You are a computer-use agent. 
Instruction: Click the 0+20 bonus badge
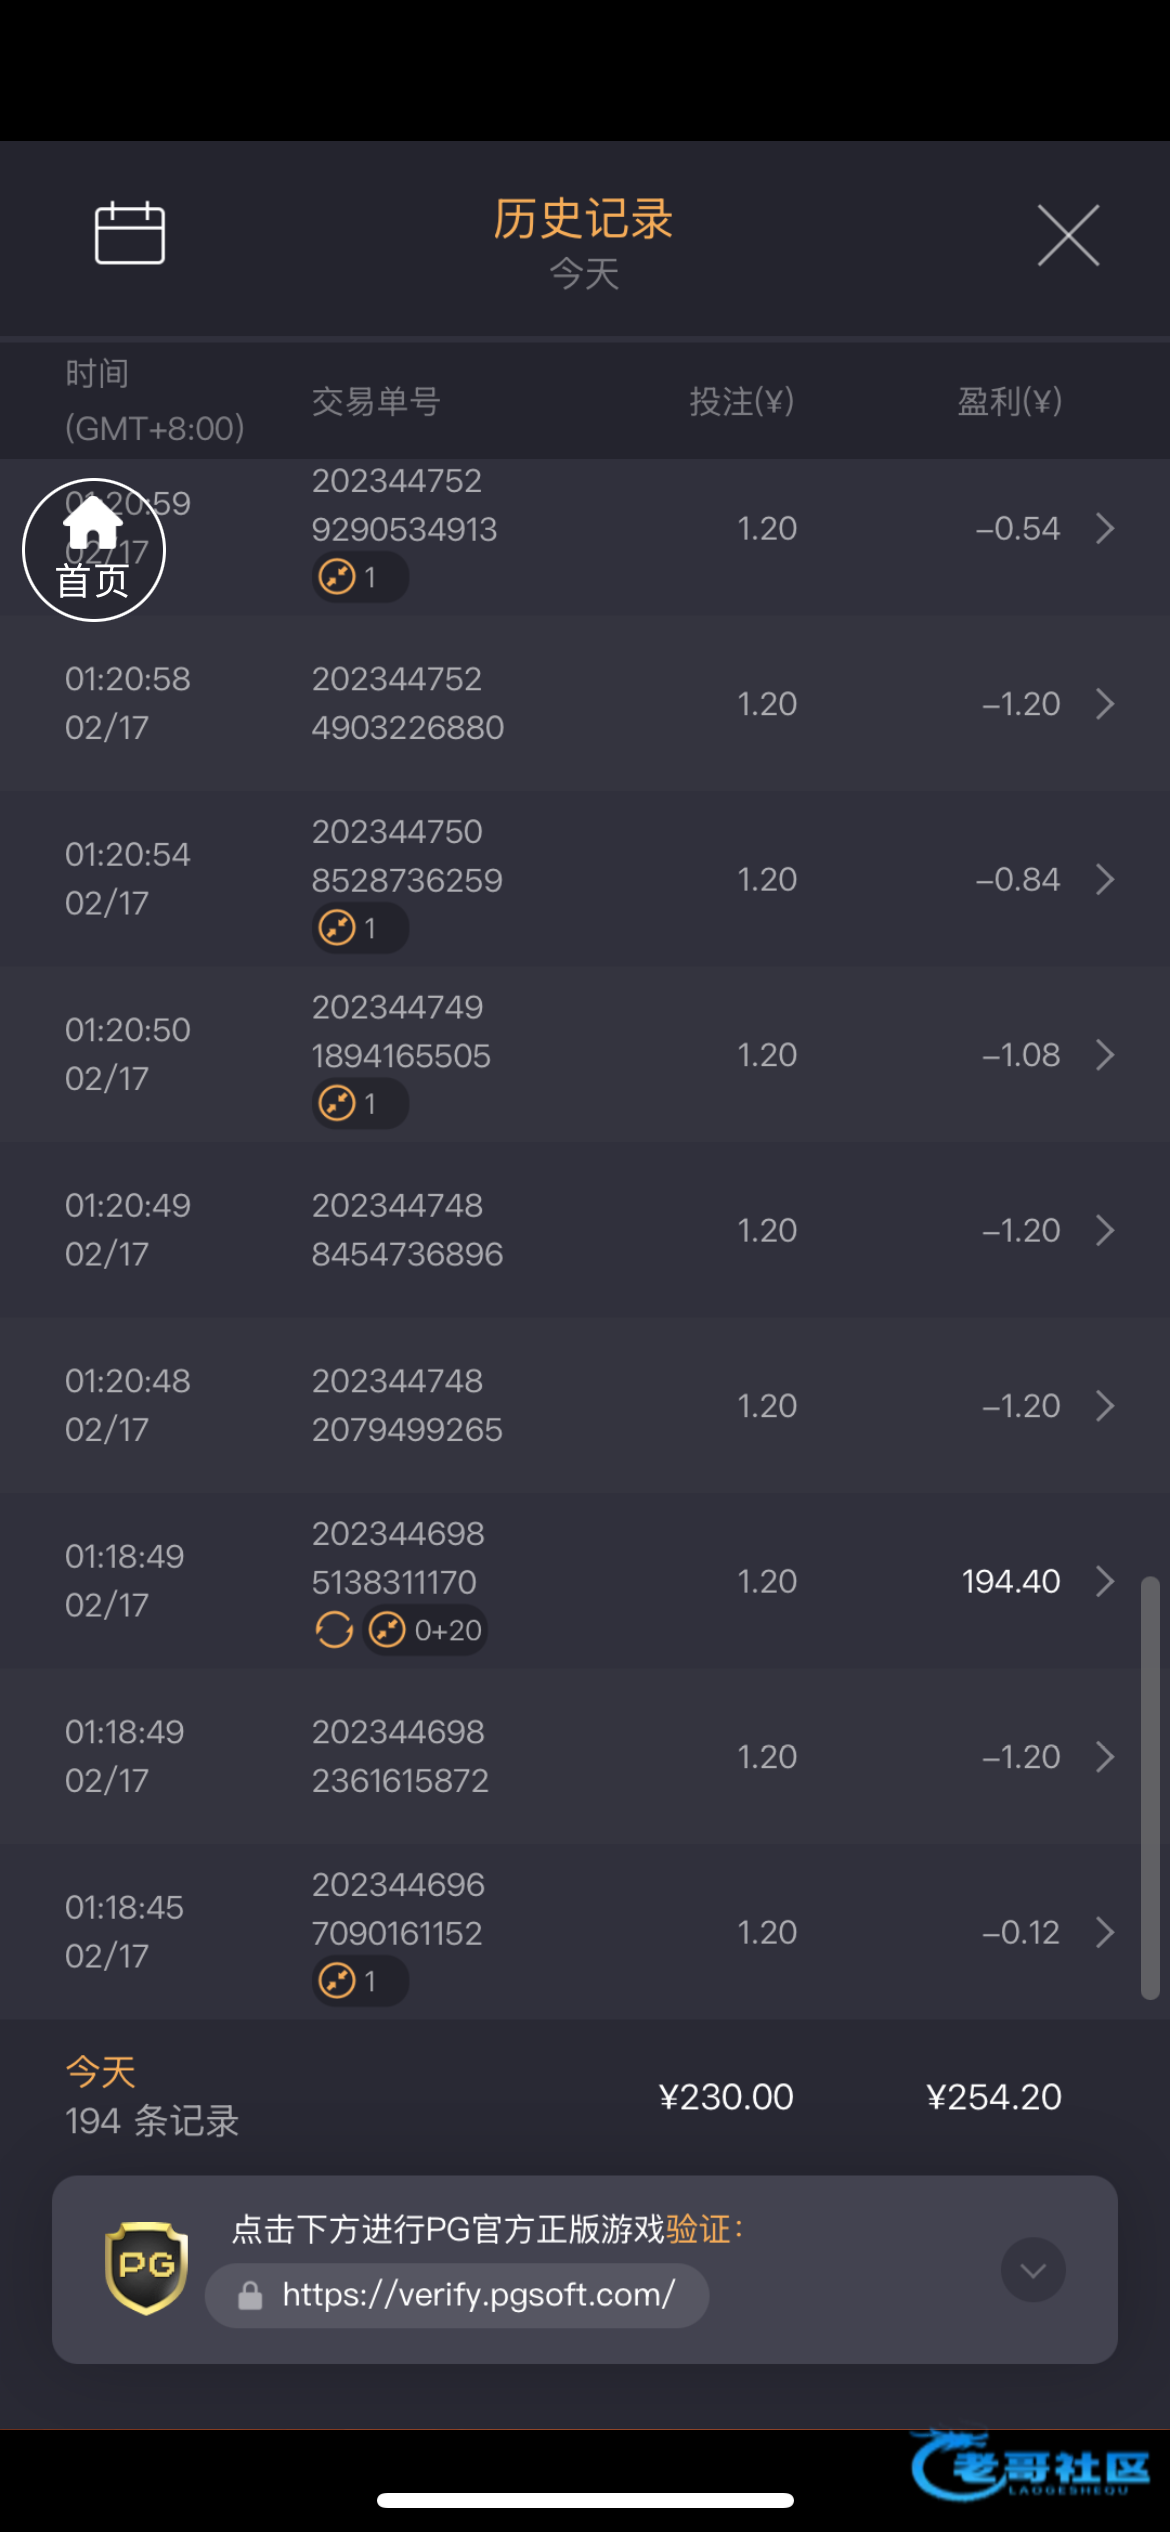click(x=426, y=1630)
